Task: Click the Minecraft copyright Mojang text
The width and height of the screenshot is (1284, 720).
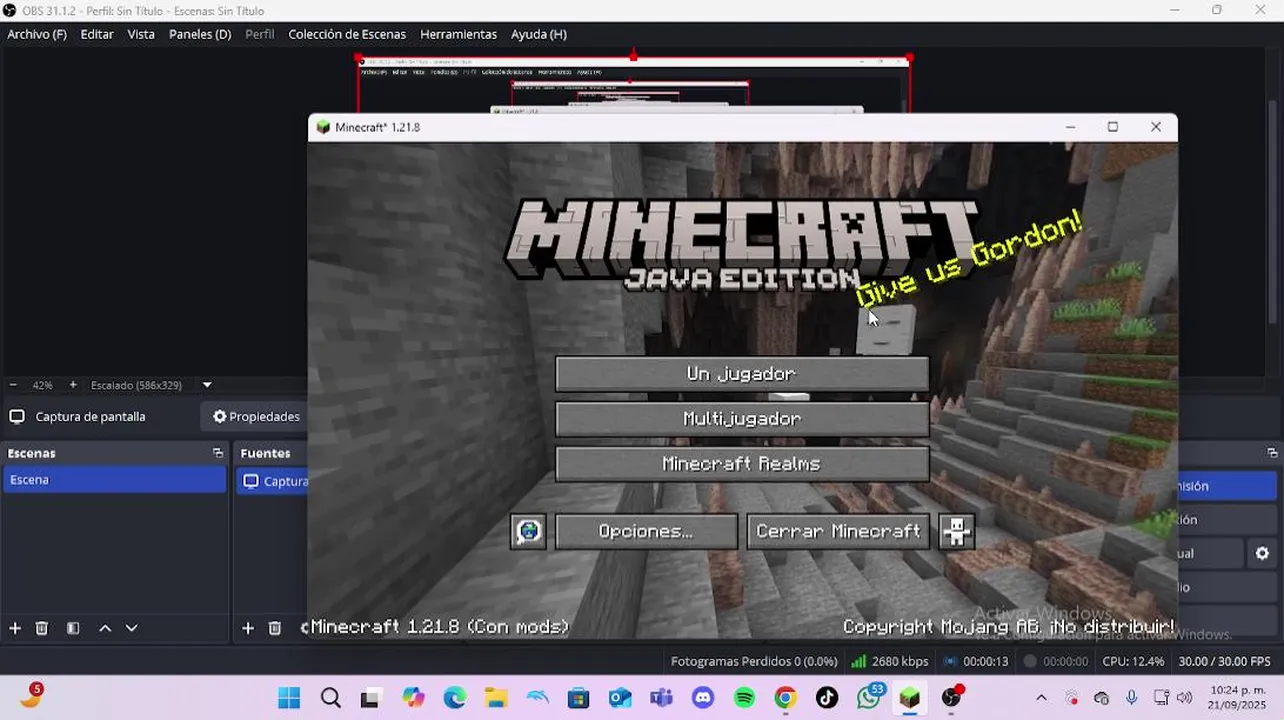Action: point(1008,627)
